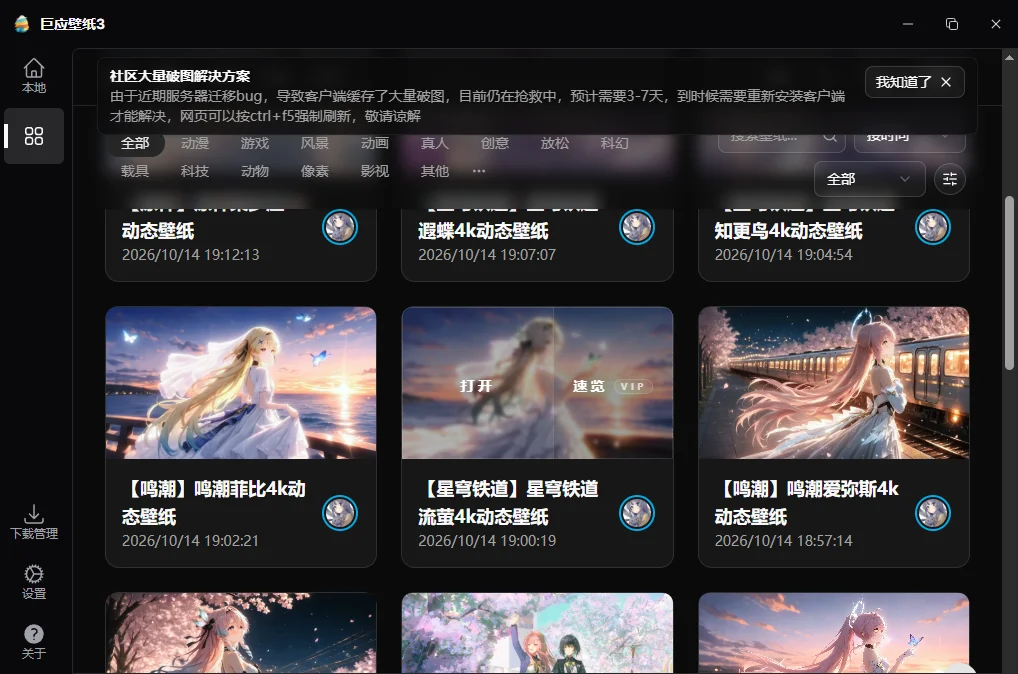Click title 遐蝶4k动态壁纸

483,231
